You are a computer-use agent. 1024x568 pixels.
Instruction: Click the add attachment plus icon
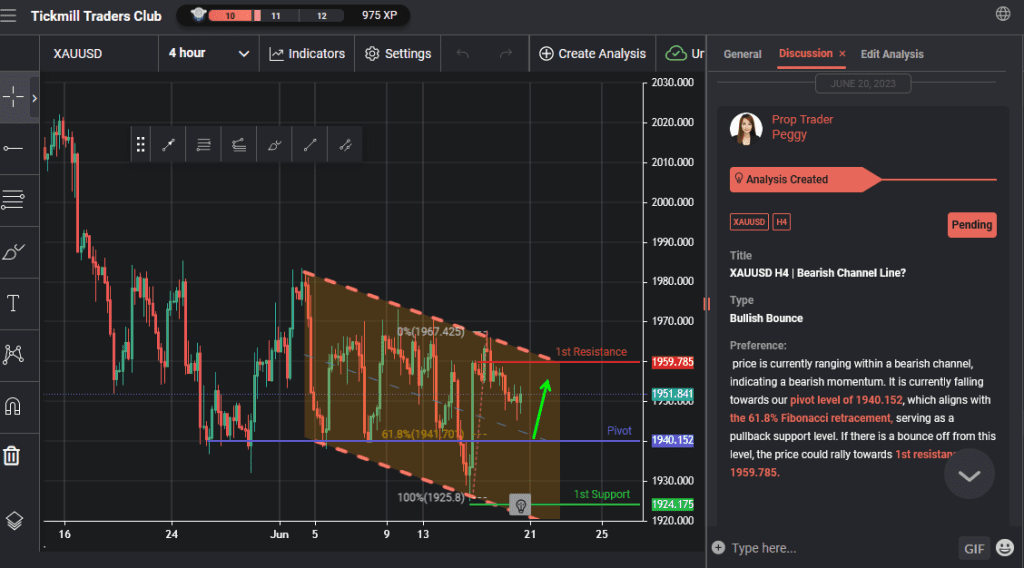click(718, 548)
